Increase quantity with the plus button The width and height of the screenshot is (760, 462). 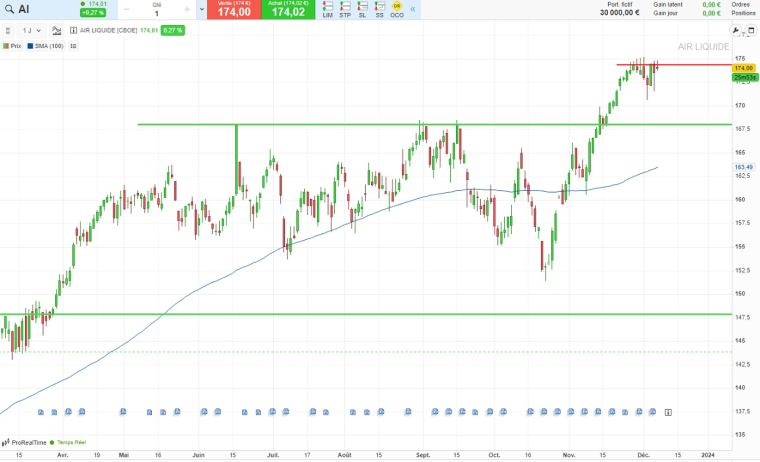(x=187, y=9)
